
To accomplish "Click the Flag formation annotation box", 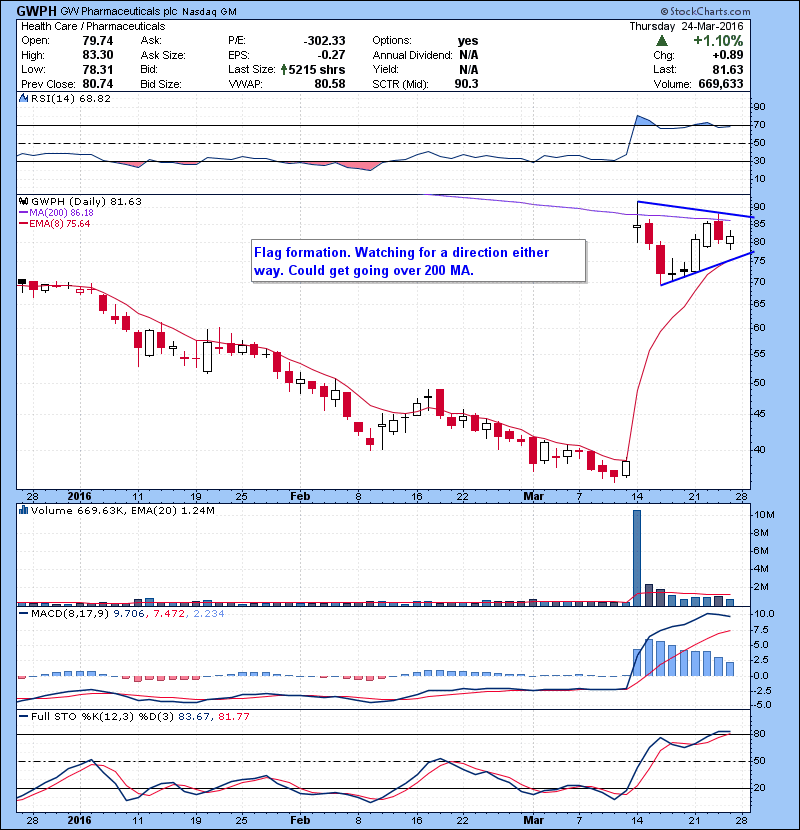I will click(x=418, y=261).
